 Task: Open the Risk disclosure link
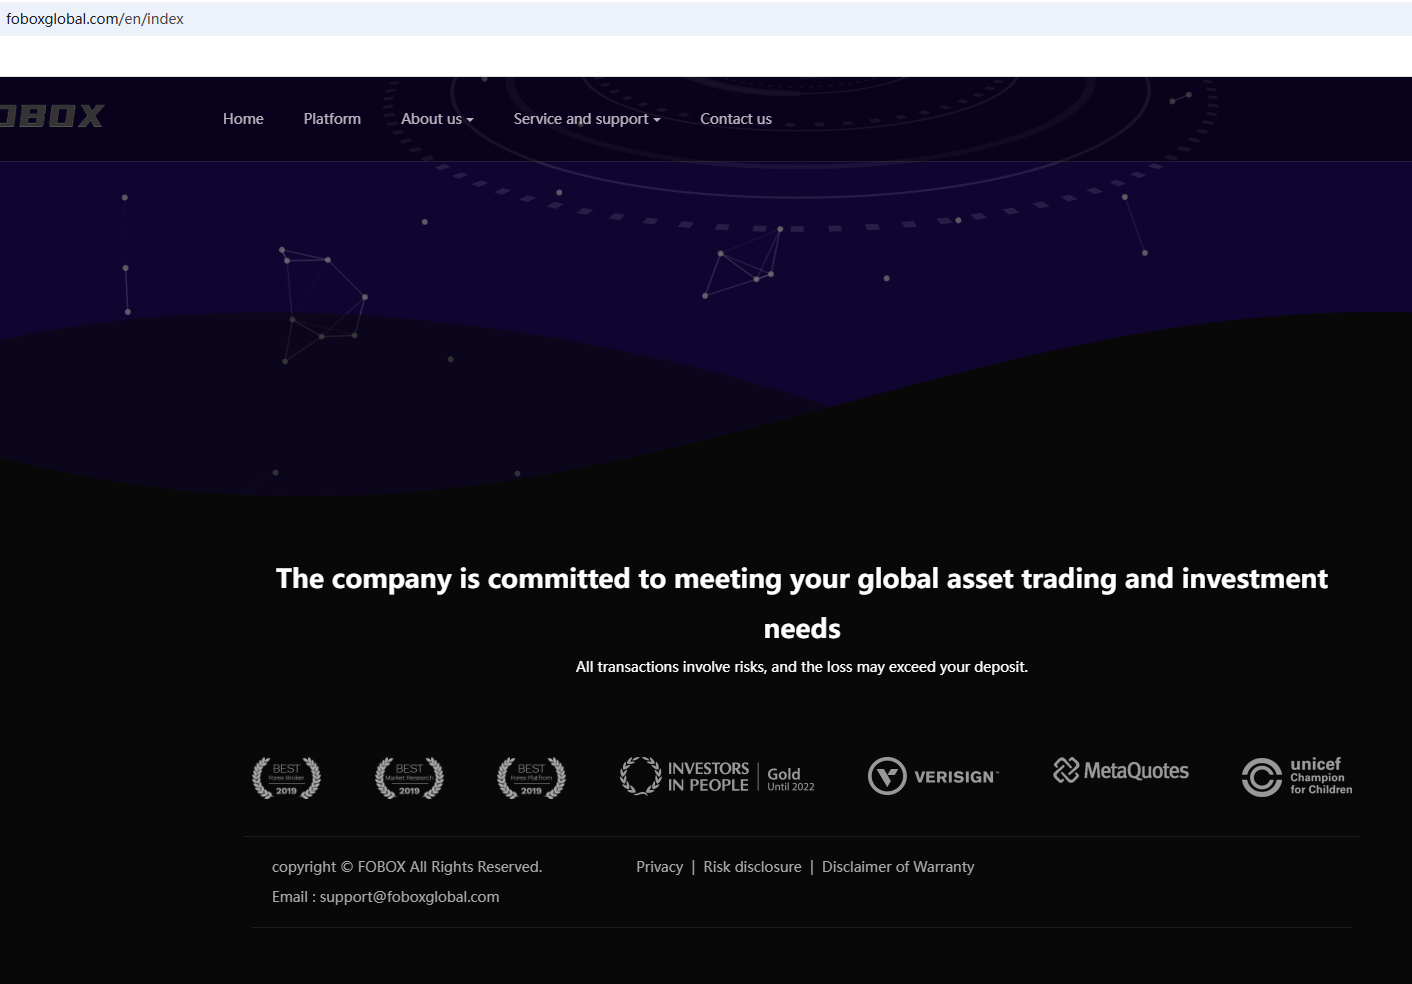(x=752, y=867)
